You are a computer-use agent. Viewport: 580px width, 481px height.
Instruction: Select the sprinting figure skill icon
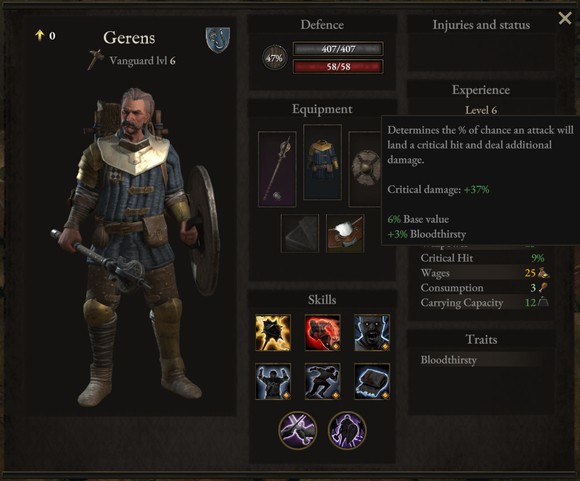[322, 381]
